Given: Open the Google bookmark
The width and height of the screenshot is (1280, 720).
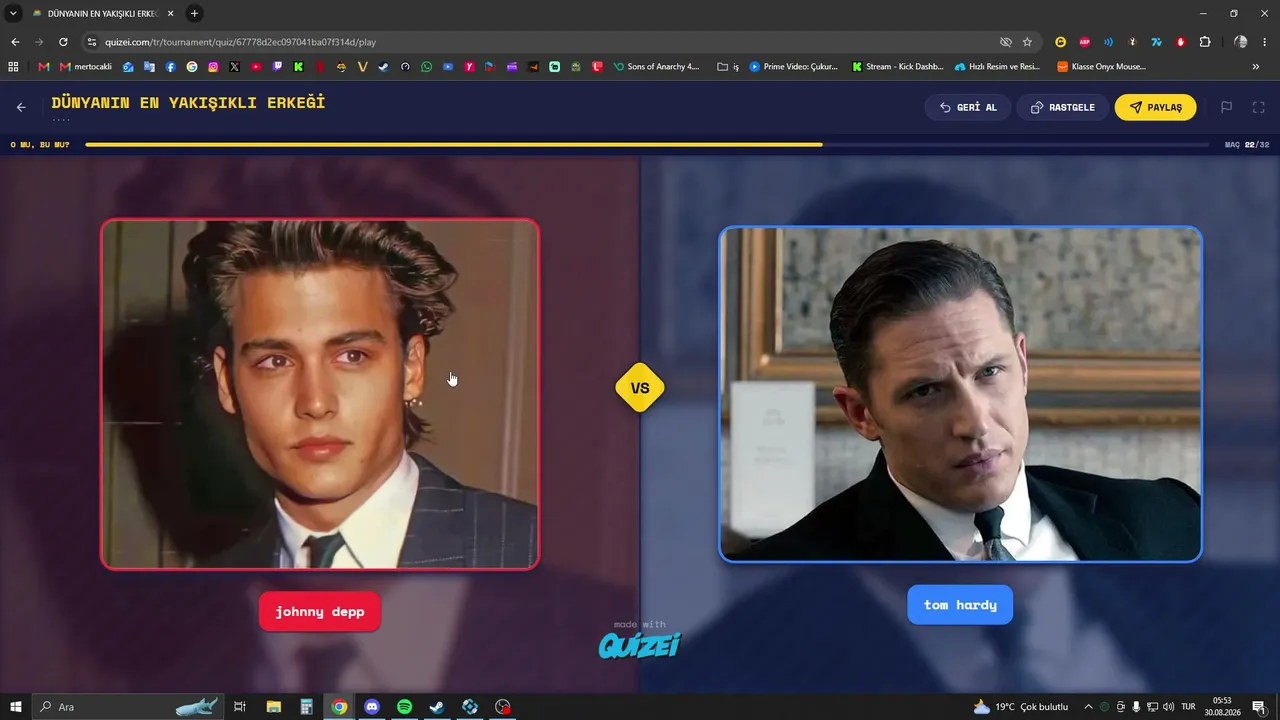Looking at the screenshot, I should (192, 67).
